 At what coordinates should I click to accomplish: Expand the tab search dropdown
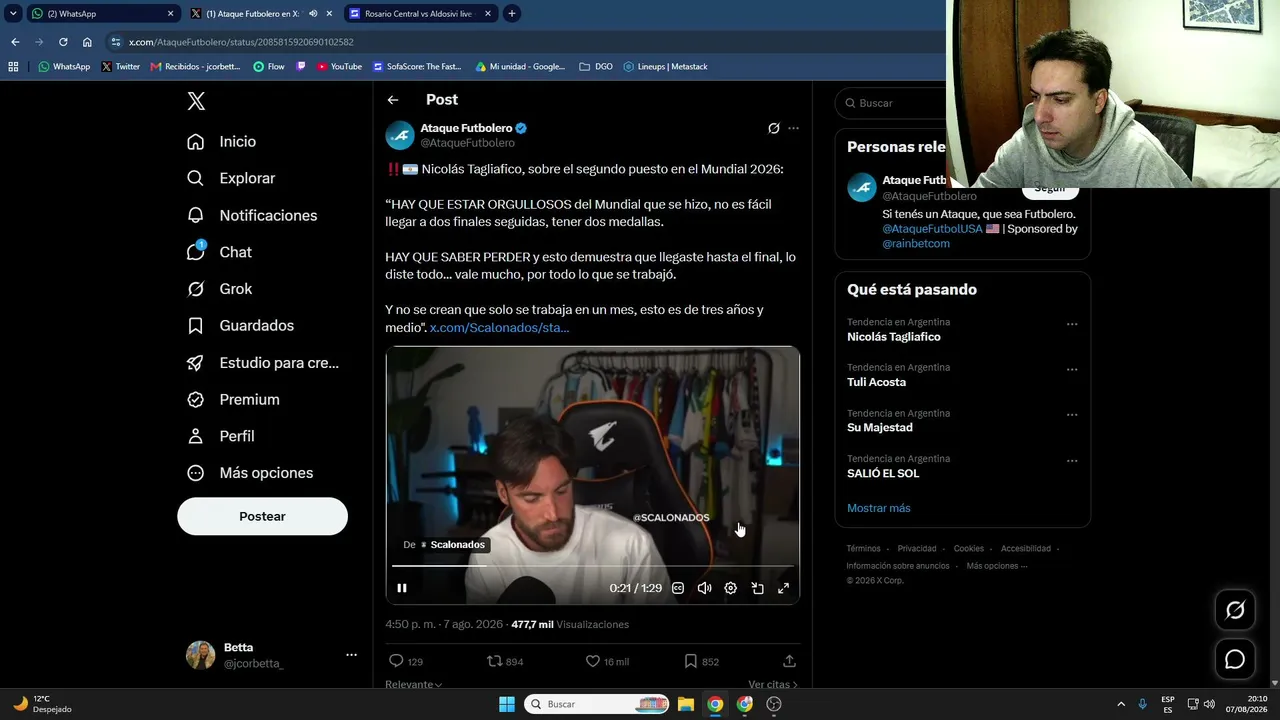(x=13, y=14)
